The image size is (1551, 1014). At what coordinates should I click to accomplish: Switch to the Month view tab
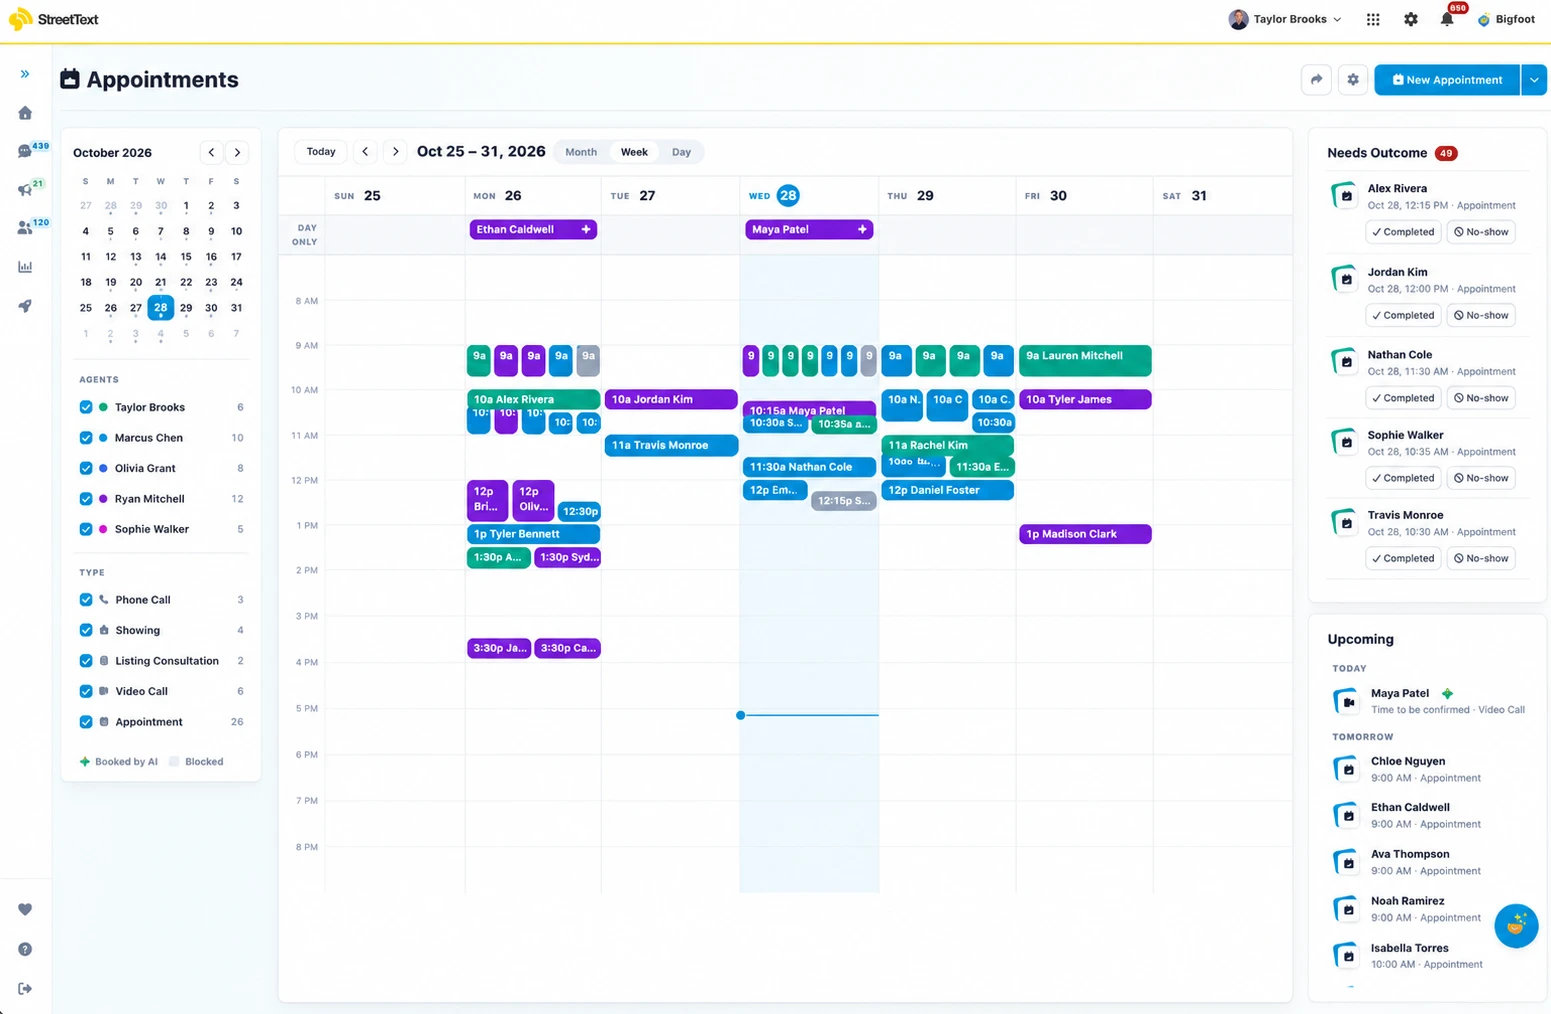point(581,152)
